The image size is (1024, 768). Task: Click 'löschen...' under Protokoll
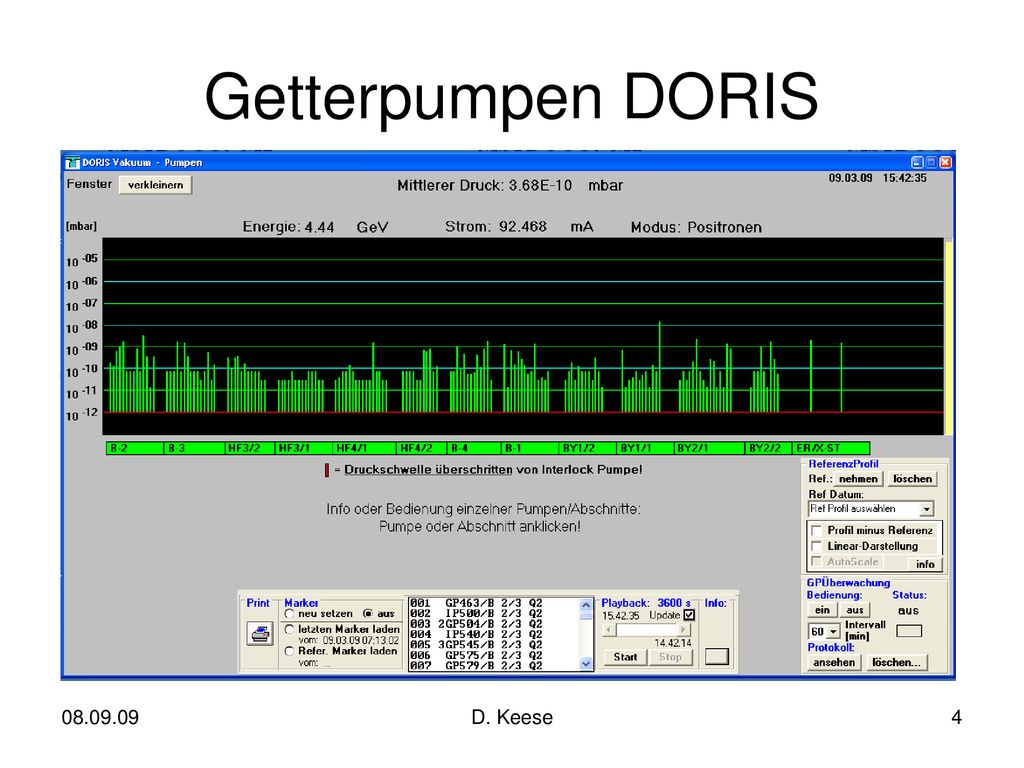point(896,662)
